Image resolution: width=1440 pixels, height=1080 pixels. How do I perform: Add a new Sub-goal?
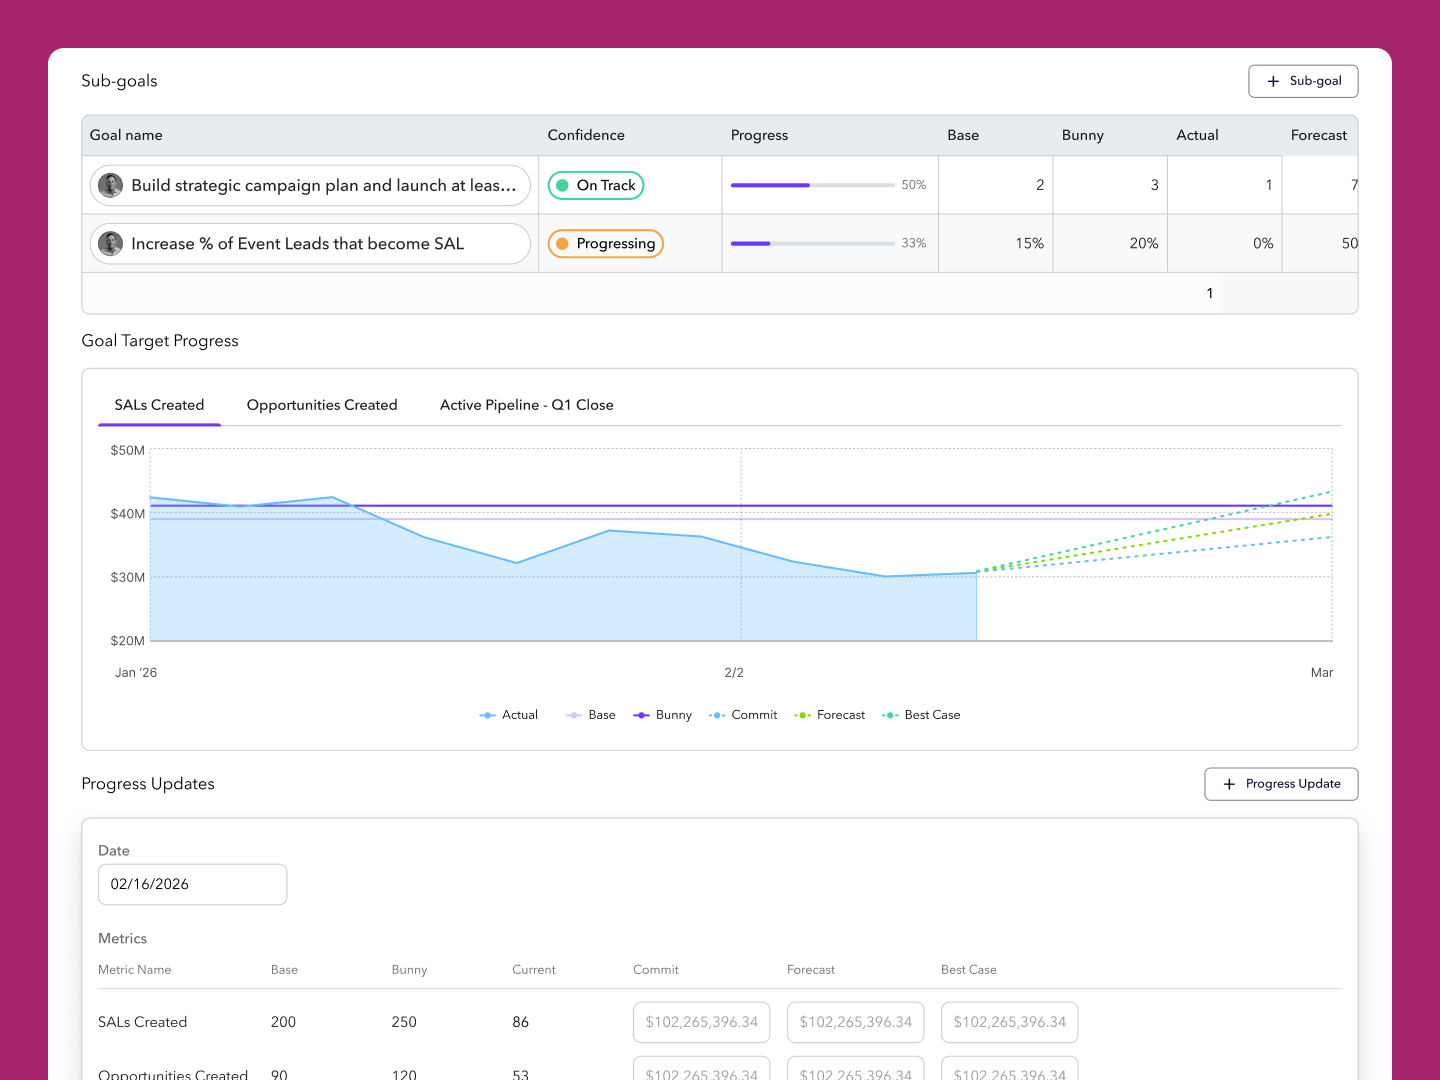pos(1303,81)
